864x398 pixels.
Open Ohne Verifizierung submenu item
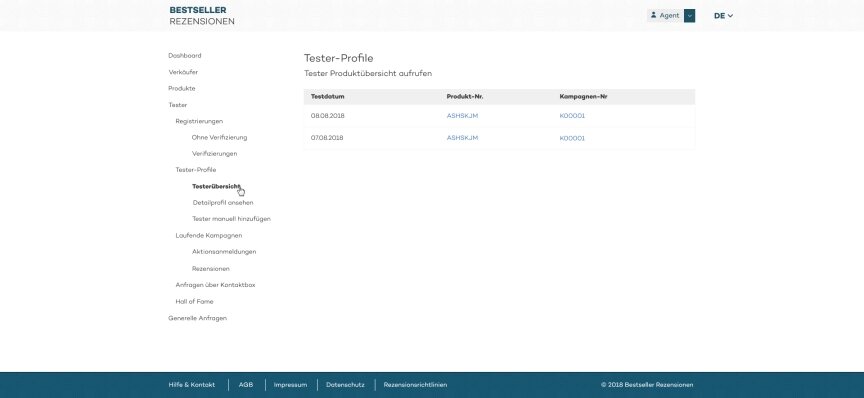pos(219,137)
